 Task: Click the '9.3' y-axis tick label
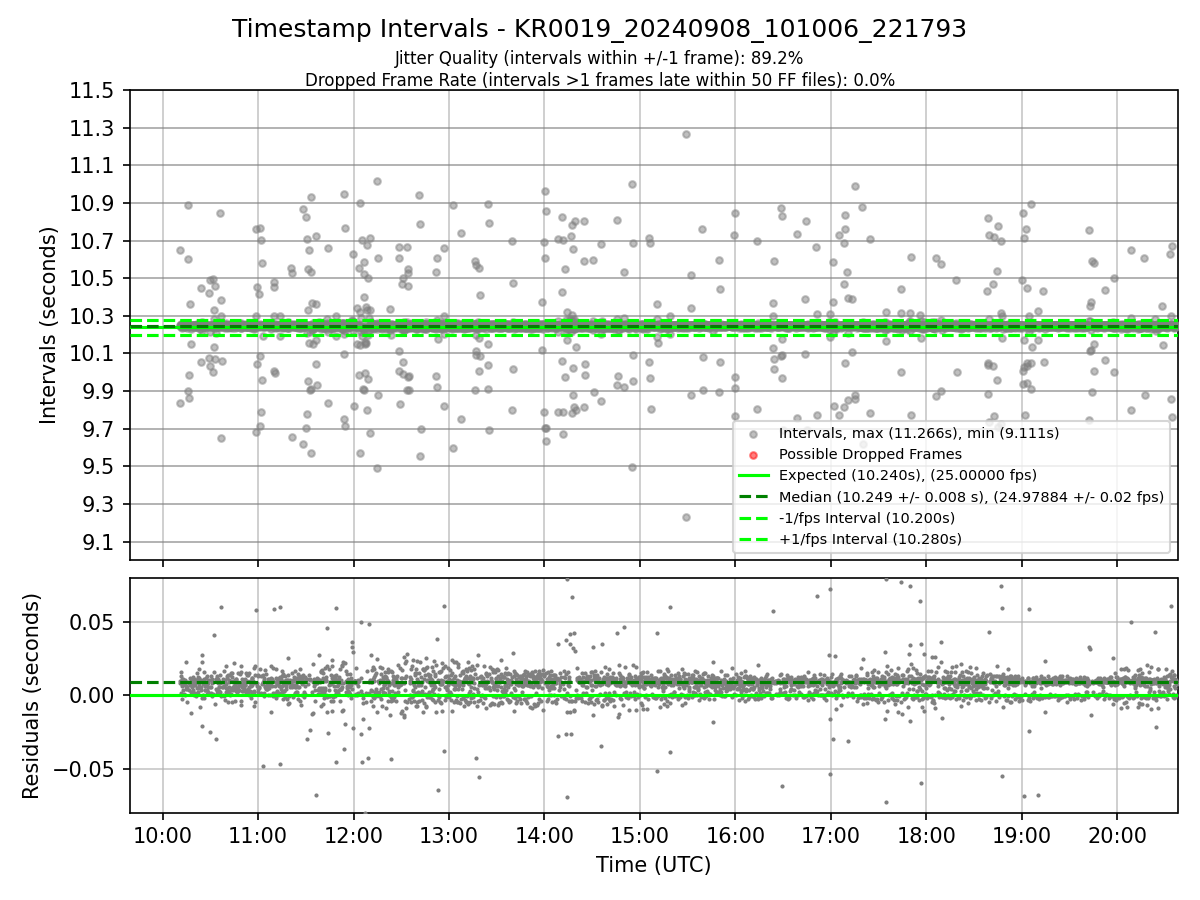click(x=99, y=504)
